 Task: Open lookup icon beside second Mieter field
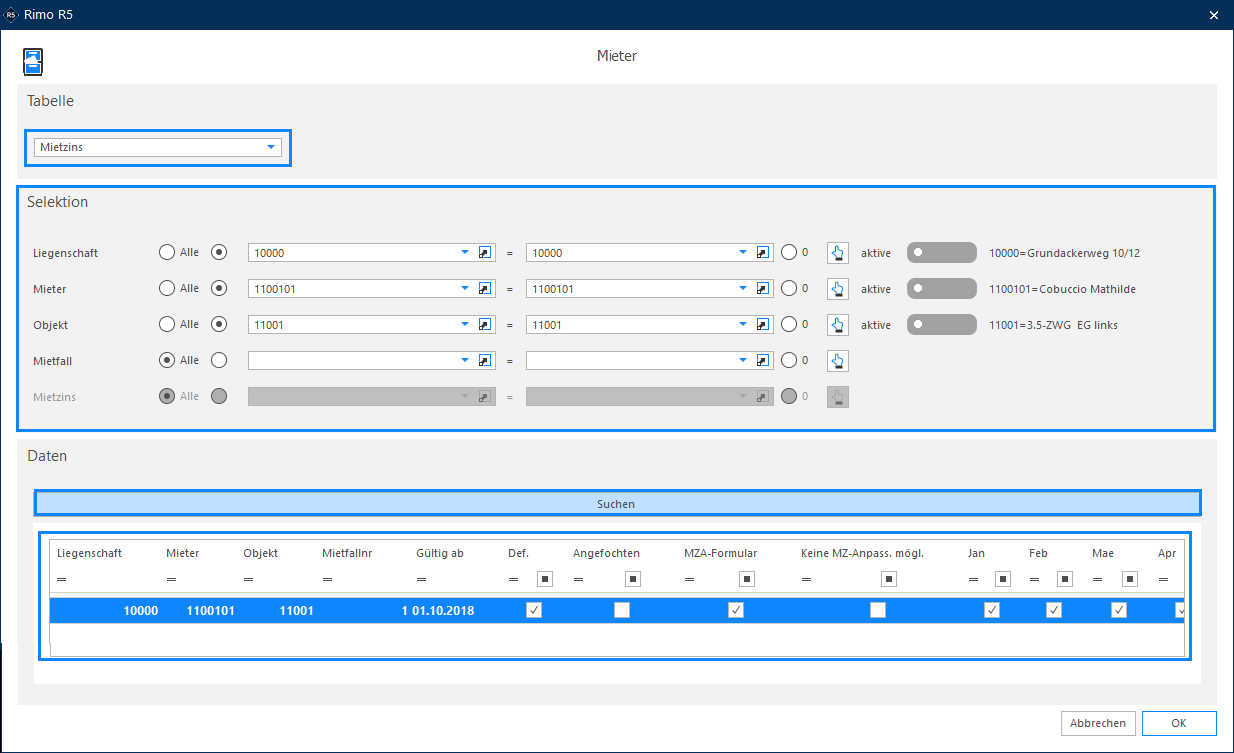(x=764, y=289)
